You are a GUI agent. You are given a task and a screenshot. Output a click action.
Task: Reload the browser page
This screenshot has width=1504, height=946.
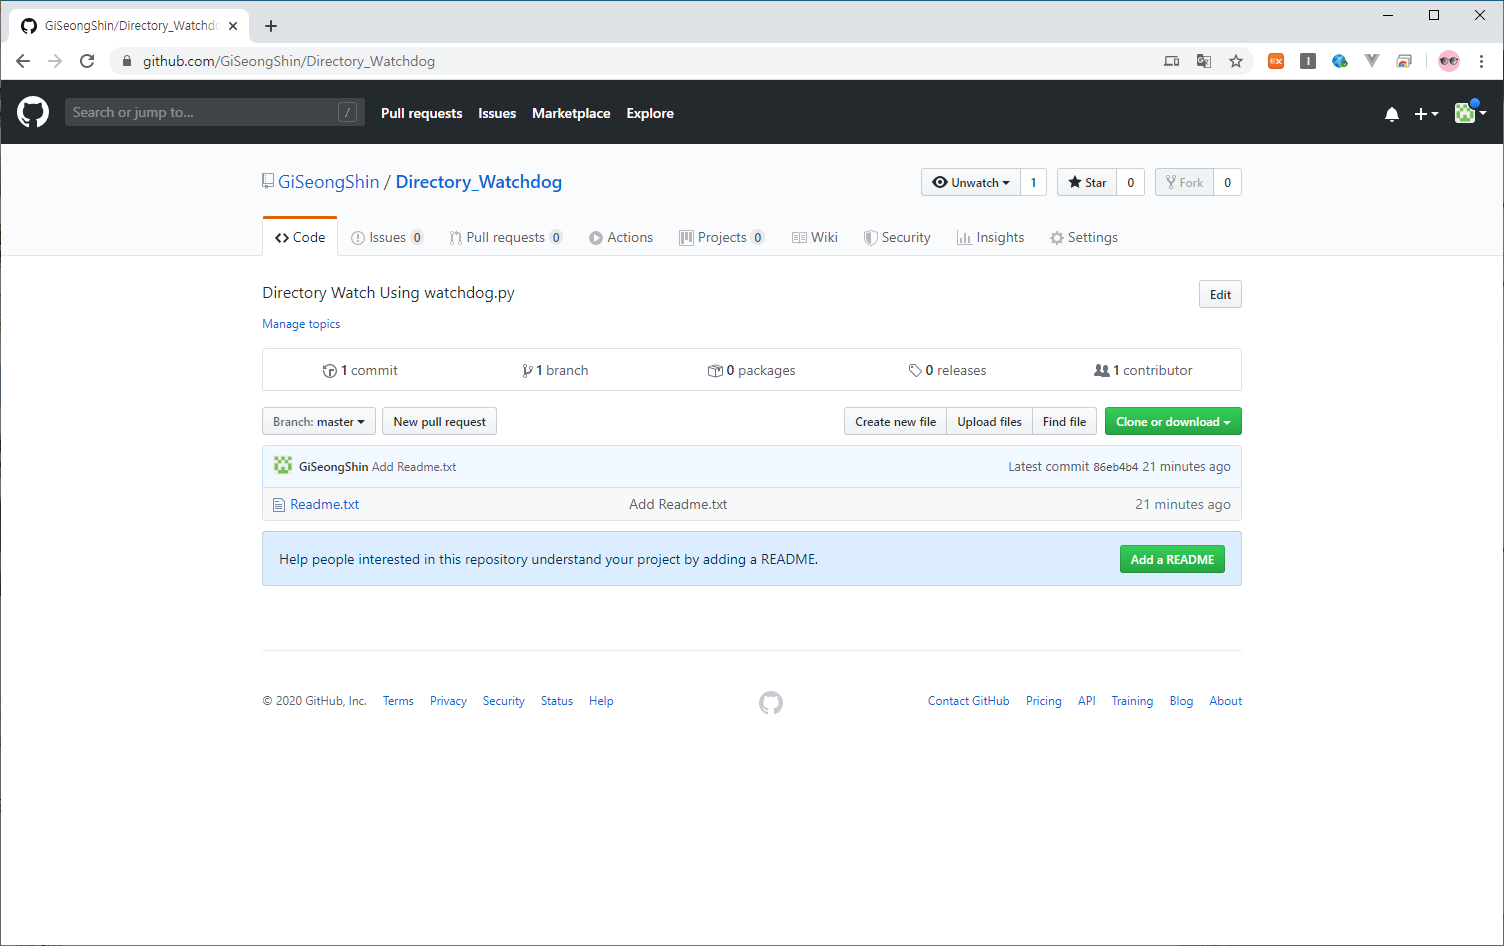pyautogui.click(x=87, y=61)
